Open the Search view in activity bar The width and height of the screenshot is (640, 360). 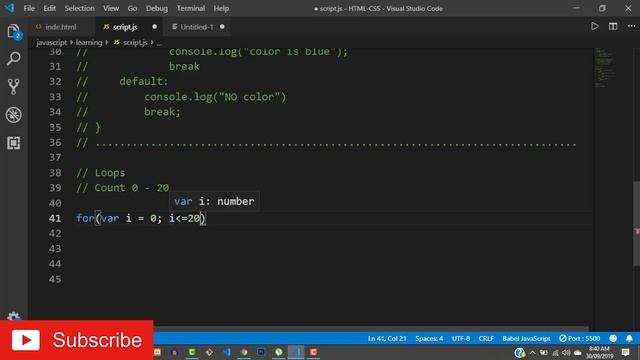point(13,59)
